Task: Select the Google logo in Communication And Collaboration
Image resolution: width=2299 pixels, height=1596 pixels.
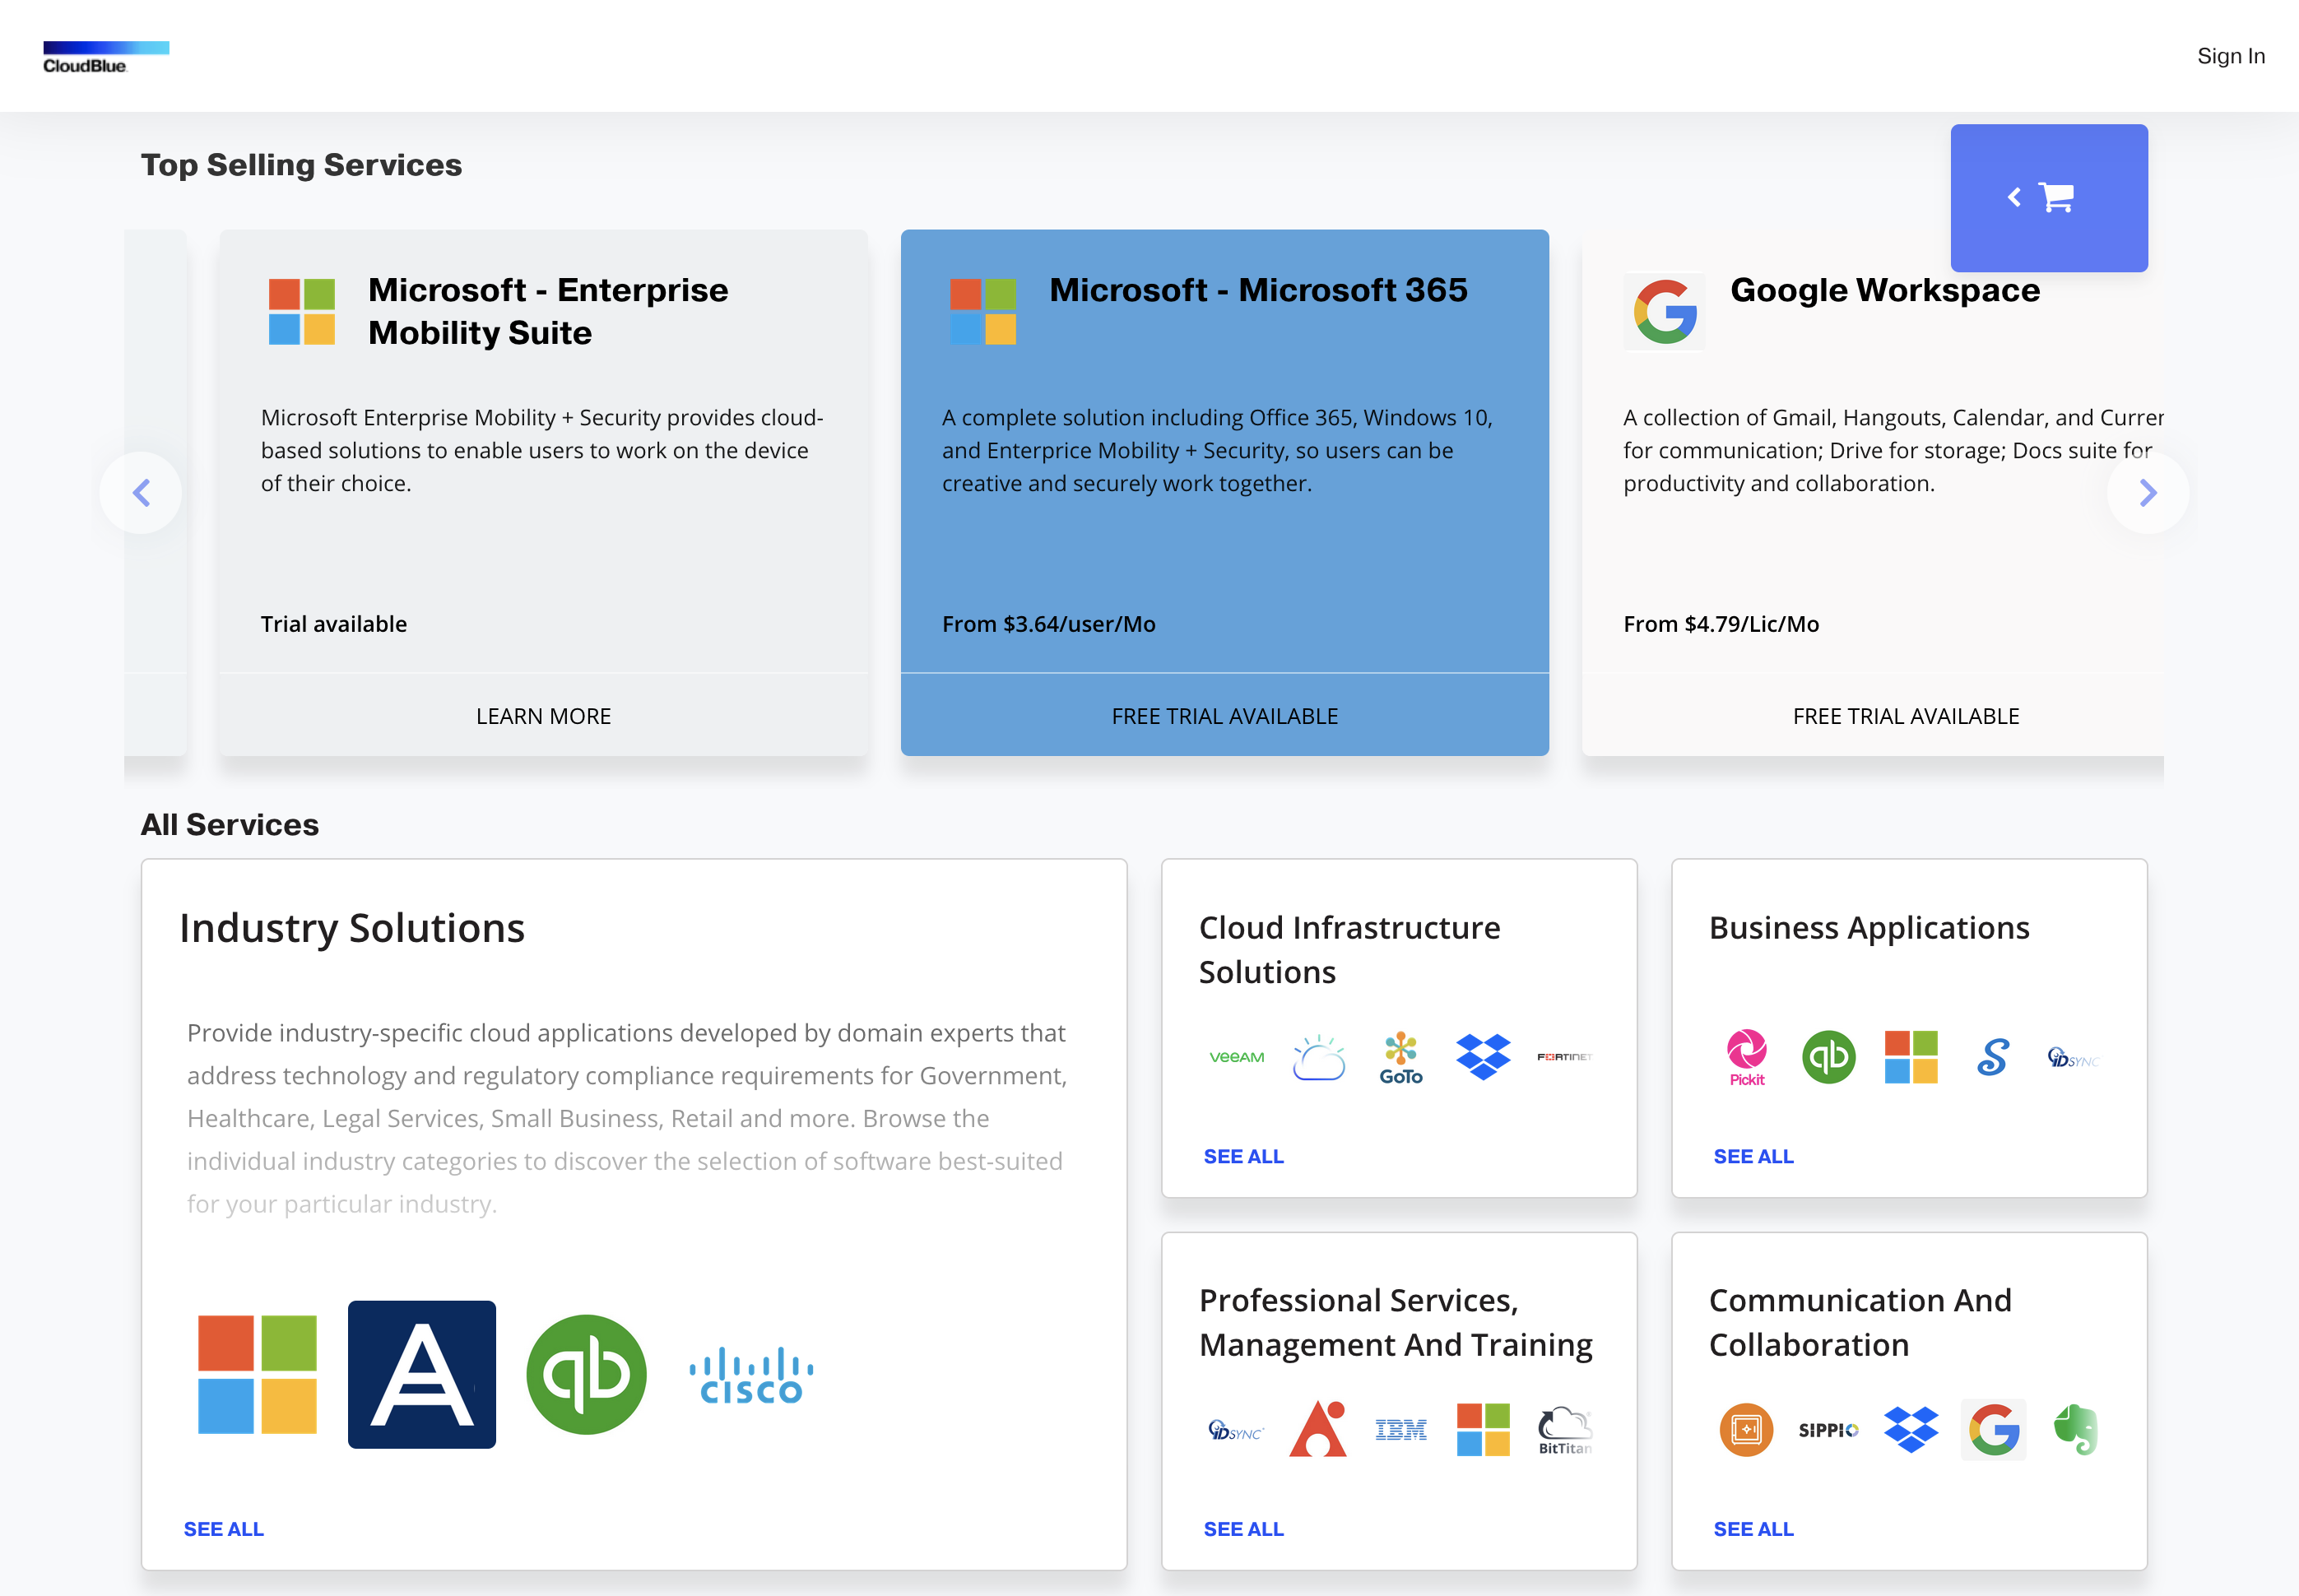Action: tap(1992, 1429)
